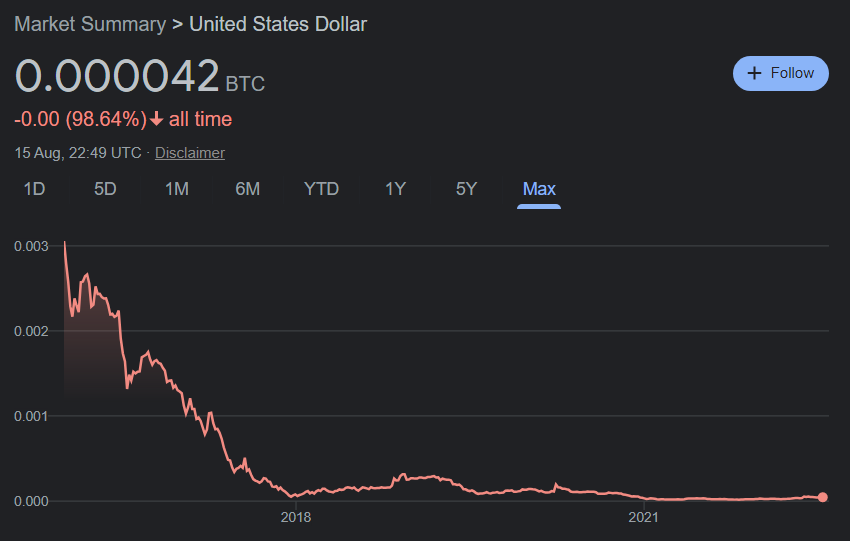The height and width of the screenshot is (541, 850).
Task: Click the United States Dollar title
Action: [x=278, y=24]
